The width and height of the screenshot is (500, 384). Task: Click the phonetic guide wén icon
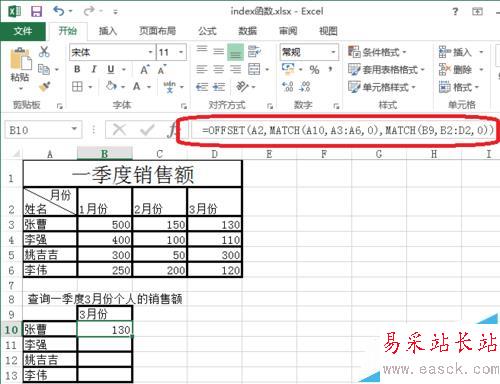(169, 87)
